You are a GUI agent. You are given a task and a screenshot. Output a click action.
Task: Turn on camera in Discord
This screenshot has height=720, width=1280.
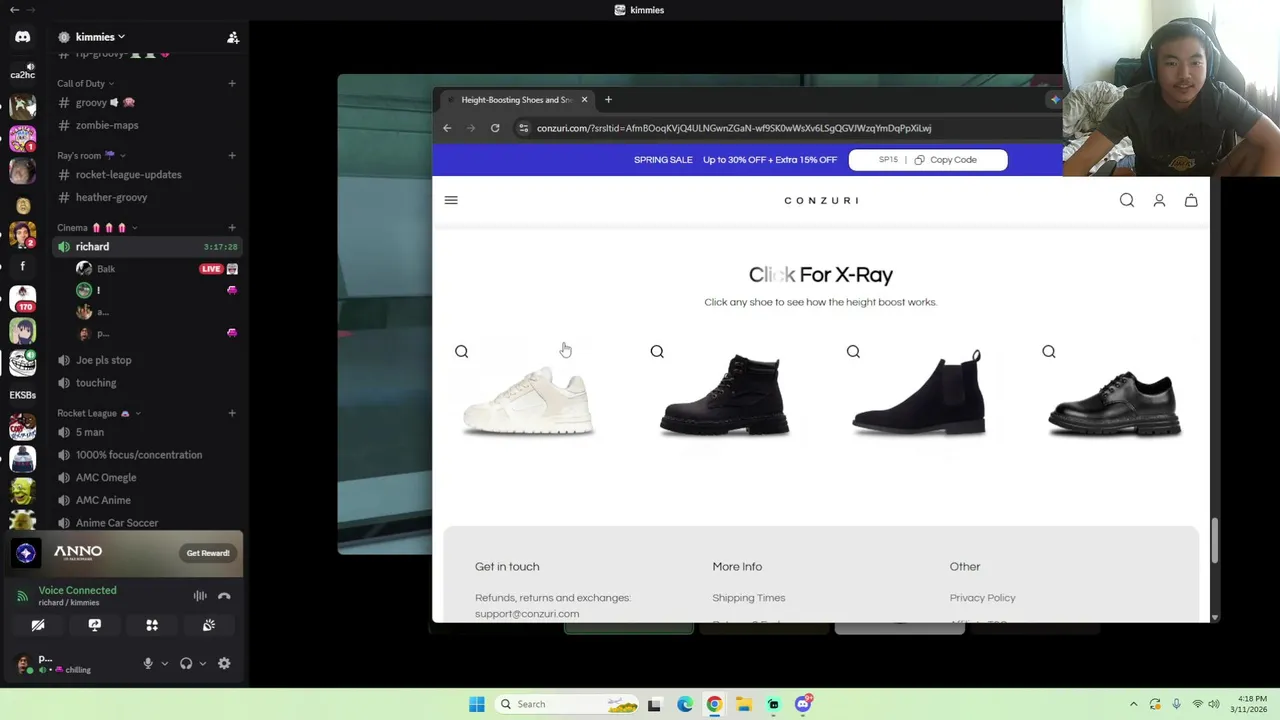38,625
